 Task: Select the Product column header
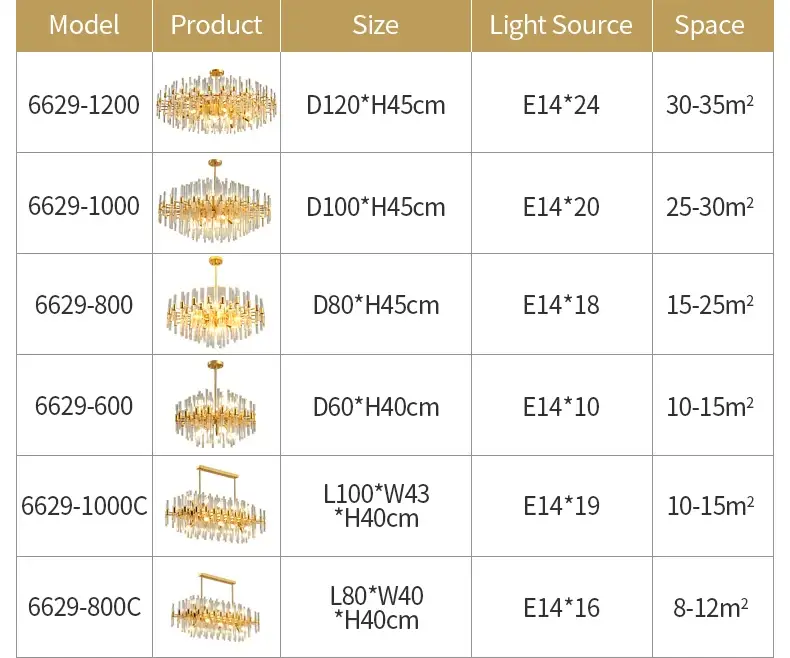click(x=216, y=25)
